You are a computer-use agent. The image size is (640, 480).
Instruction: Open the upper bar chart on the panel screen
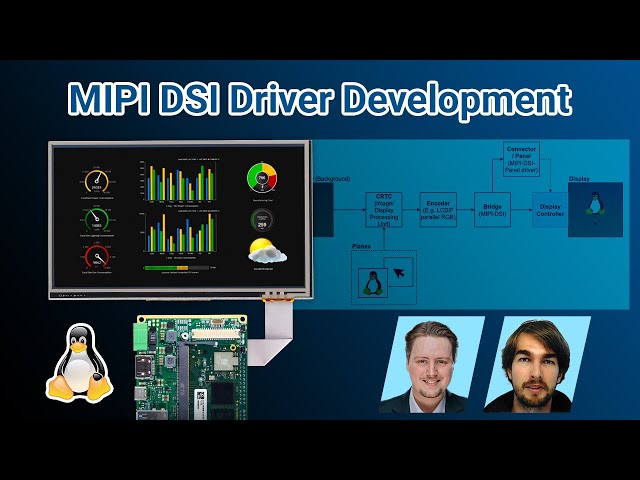[x=180, y=182]
